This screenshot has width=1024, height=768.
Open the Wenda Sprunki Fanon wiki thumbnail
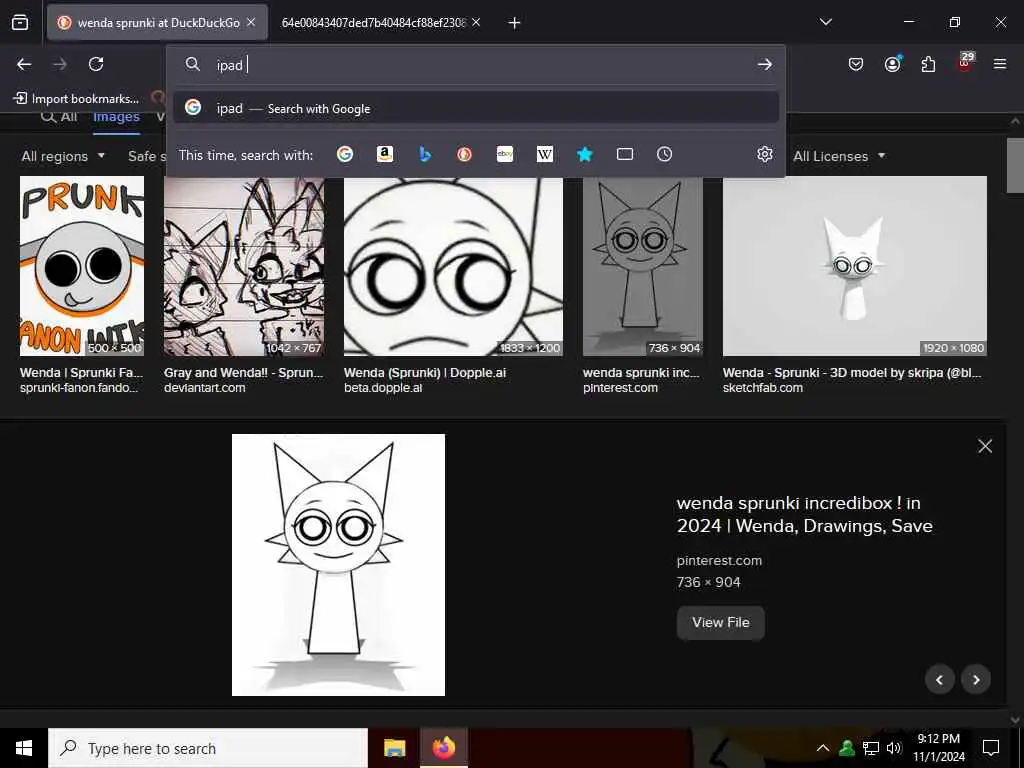82,266
